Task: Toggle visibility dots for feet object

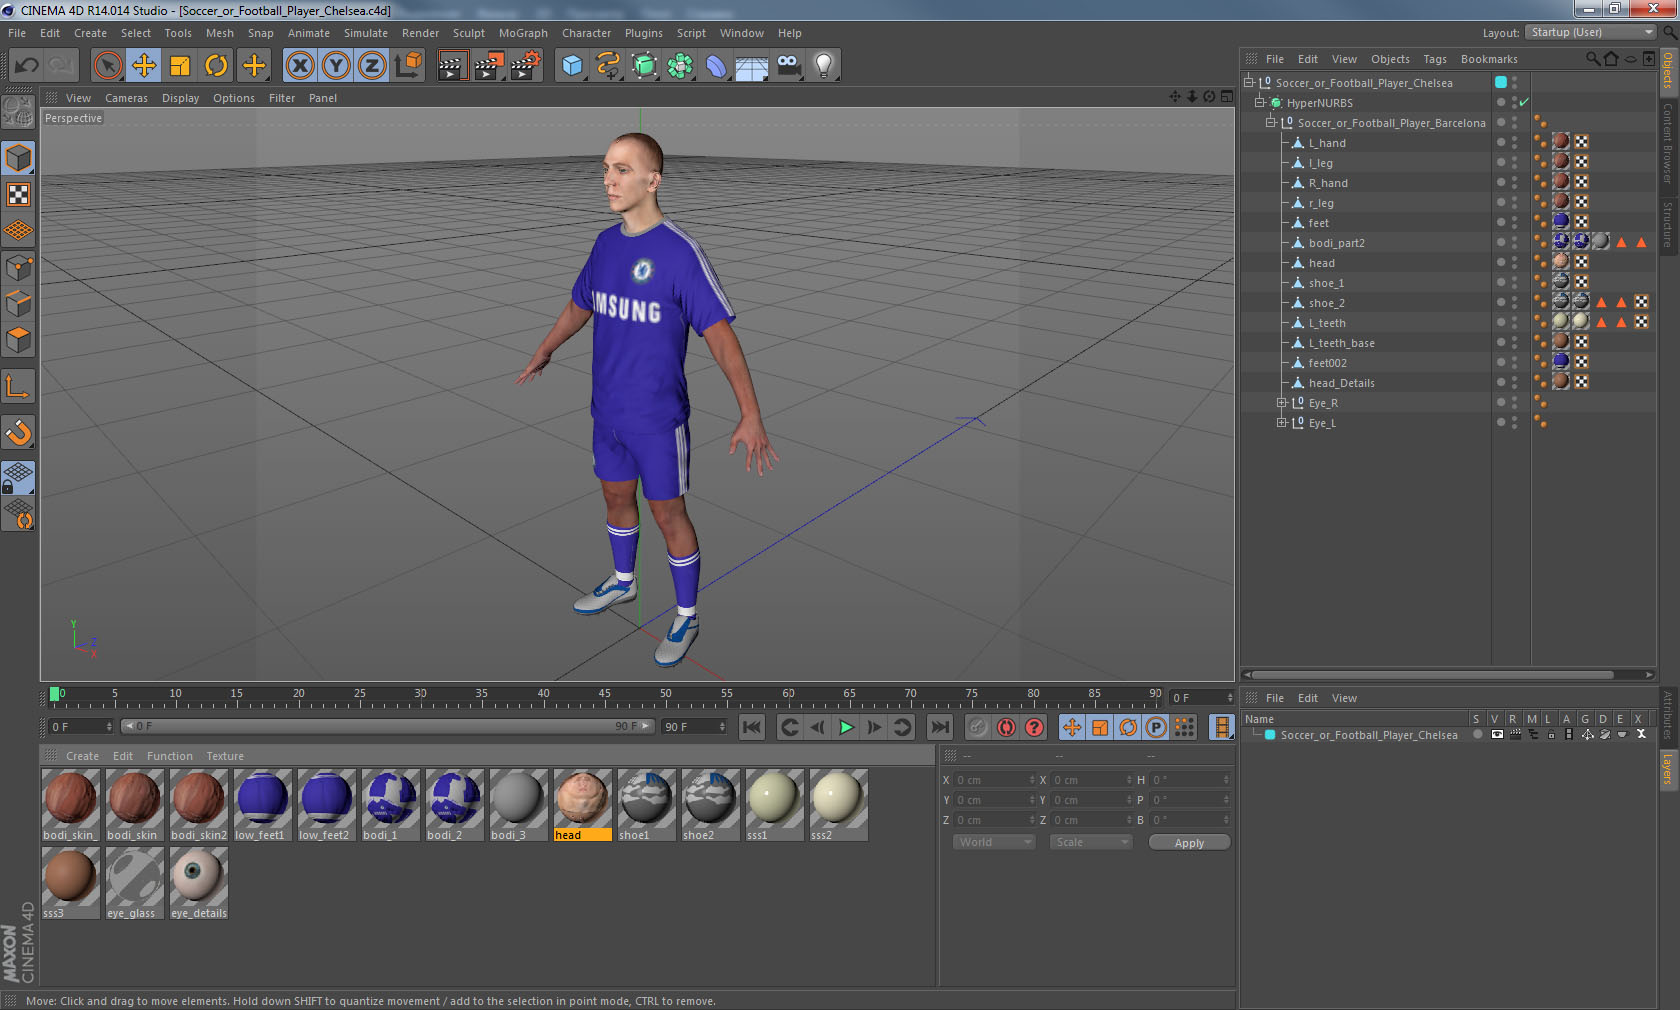Action: [1514, 222]
